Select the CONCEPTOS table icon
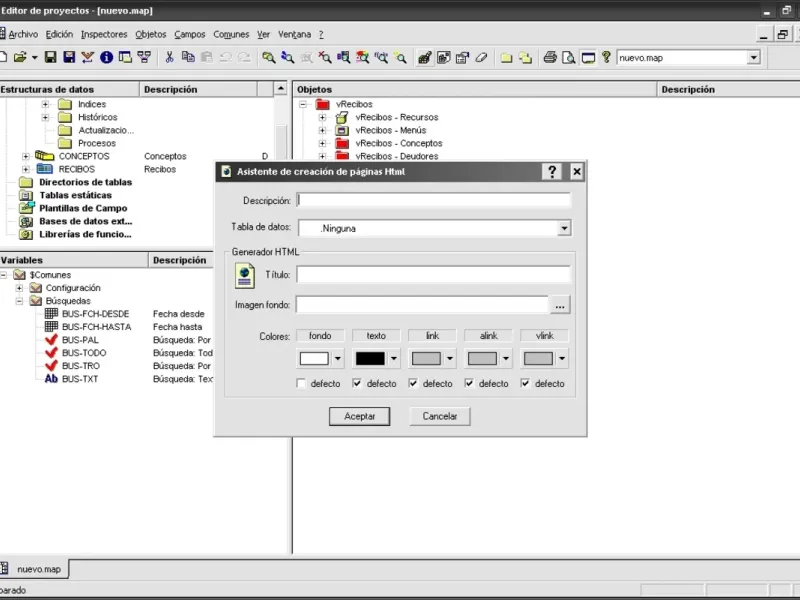 click(44, 156)
